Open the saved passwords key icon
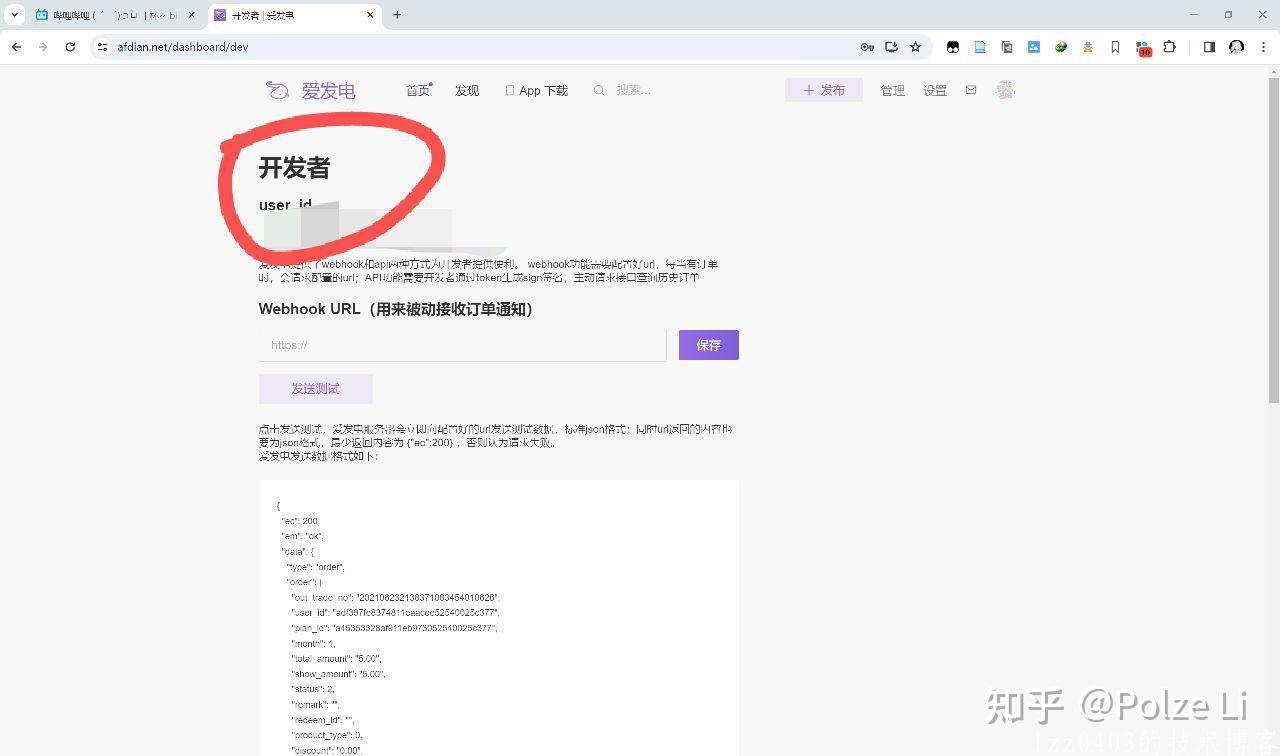Image resolution: width=1280 pixels, height=756 pixels. click(867, 47)
